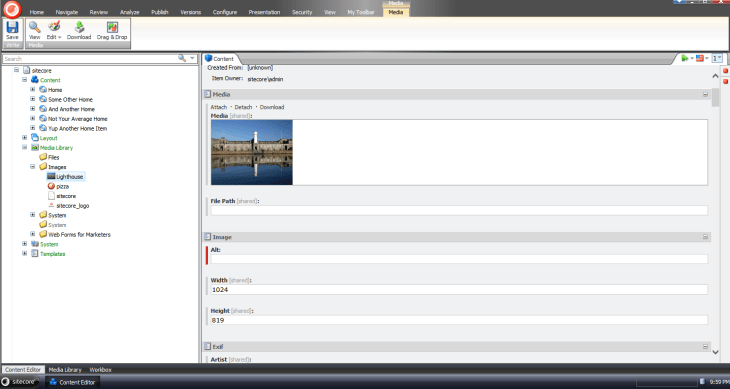Collapse the Images folder node
This screenshot has height=389, width=730.
[33, 167]
